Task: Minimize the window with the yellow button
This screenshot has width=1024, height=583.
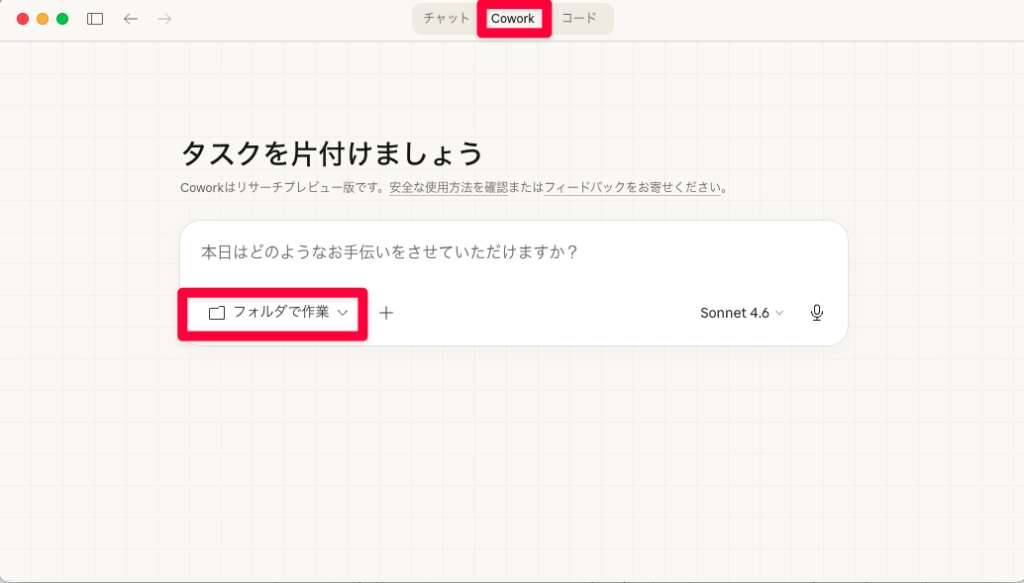Action: [x=43, y=17]
